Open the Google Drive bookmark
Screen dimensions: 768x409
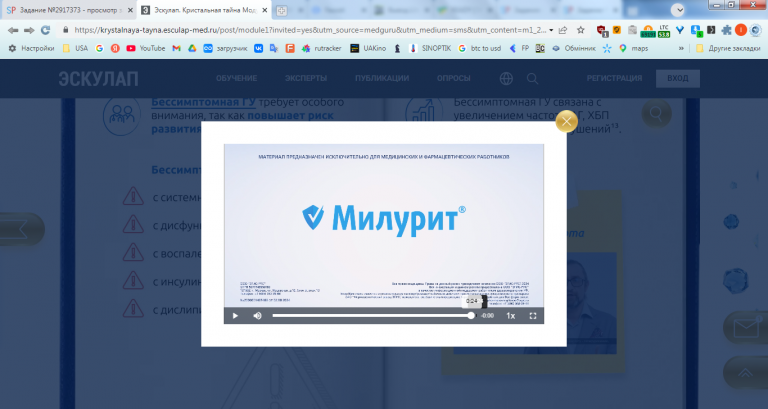192,48
